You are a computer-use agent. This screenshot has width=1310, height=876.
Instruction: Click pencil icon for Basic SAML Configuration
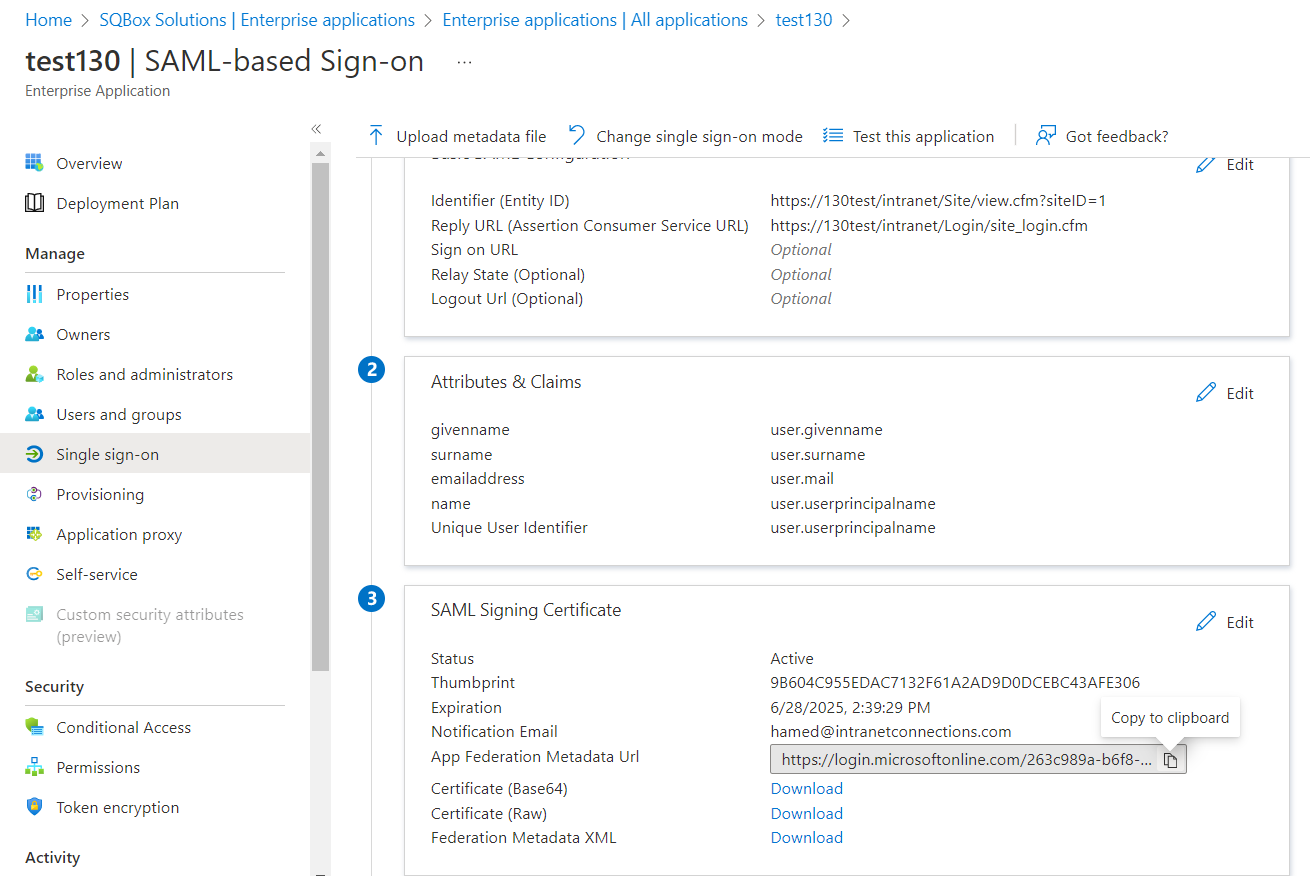pos(1206,164)
